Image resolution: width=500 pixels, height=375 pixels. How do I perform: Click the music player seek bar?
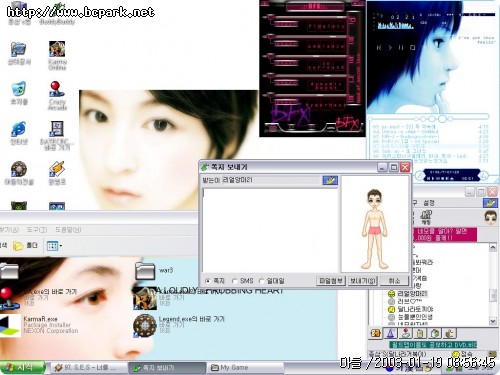coord(428,118)
